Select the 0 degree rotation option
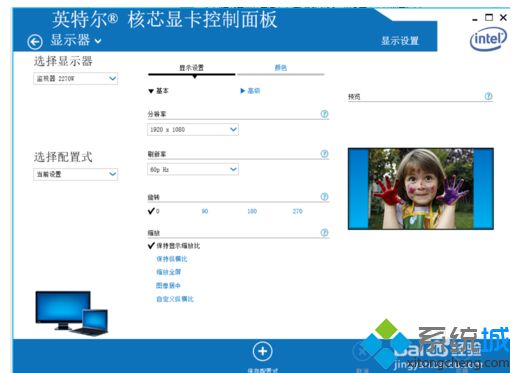The width and height of the screenshot is (514, 373). point(154,211)
